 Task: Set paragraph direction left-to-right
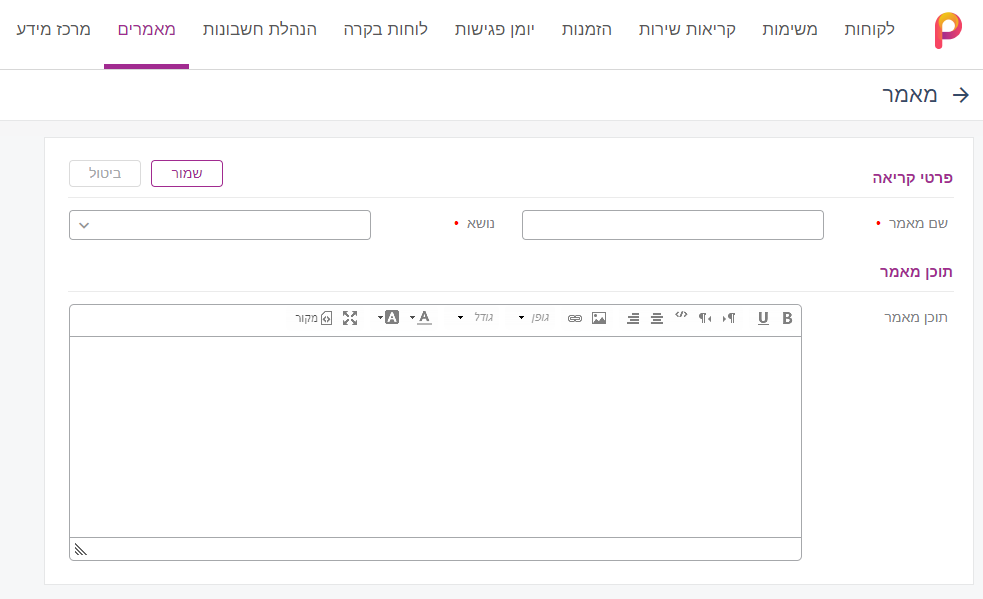(x=729, y=318)
